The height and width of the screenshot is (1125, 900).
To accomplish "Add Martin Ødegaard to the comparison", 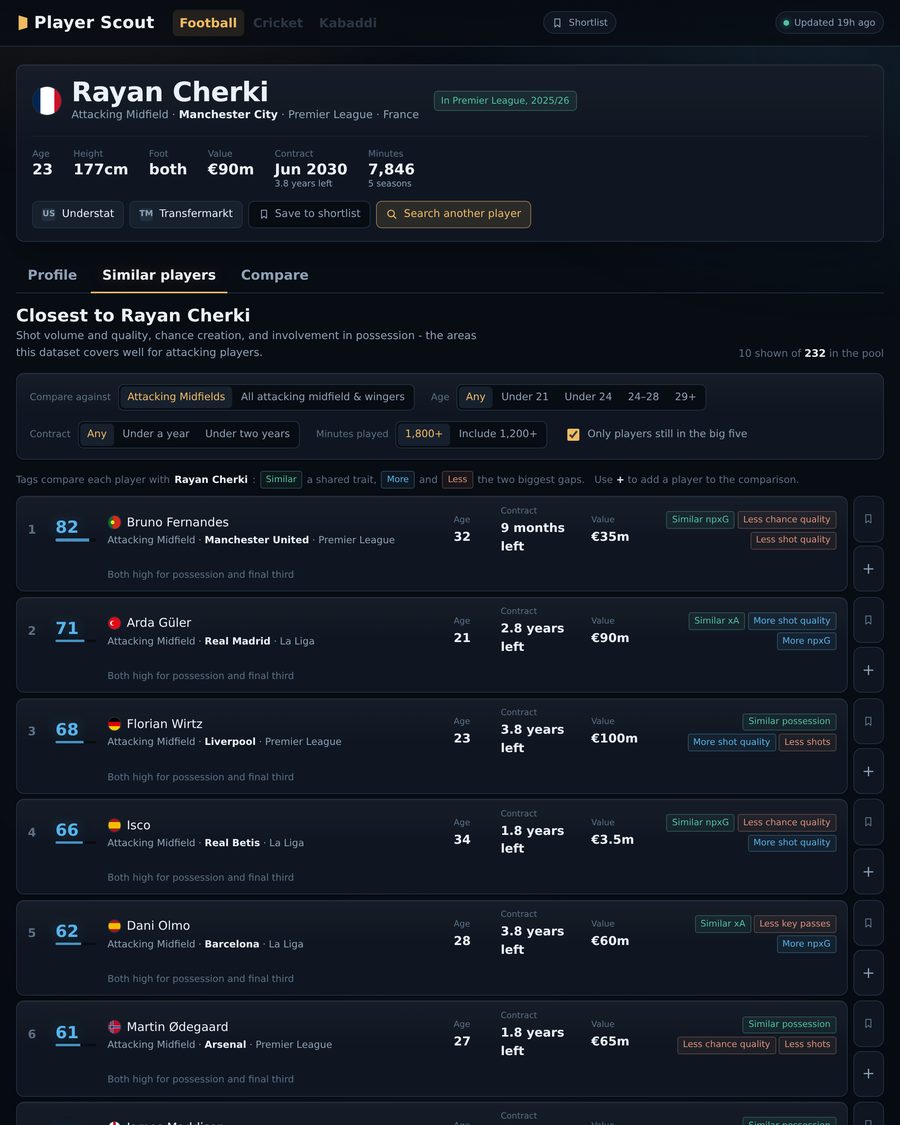I will click(868, 1074).
